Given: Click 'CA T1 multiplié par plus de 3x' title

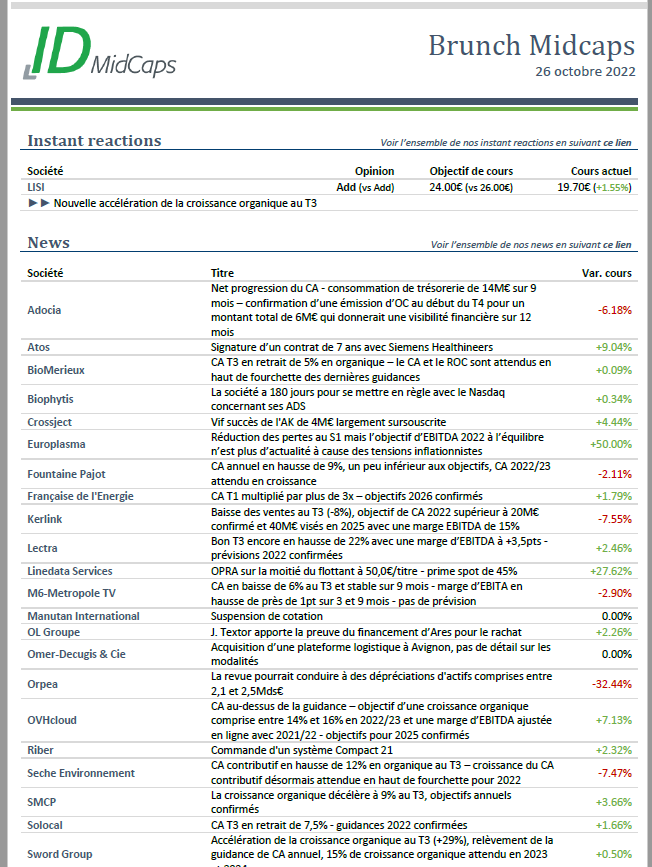Looking at the screenshot, I should 347,497.
